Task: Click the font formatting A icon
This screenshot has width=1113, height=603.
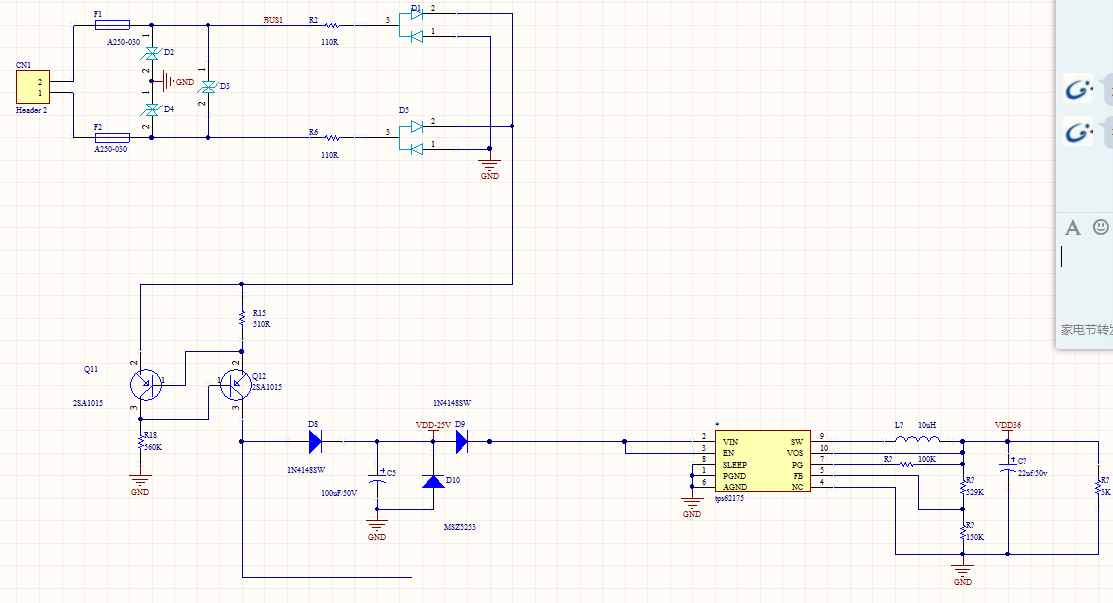Action: click(1073, 228)
